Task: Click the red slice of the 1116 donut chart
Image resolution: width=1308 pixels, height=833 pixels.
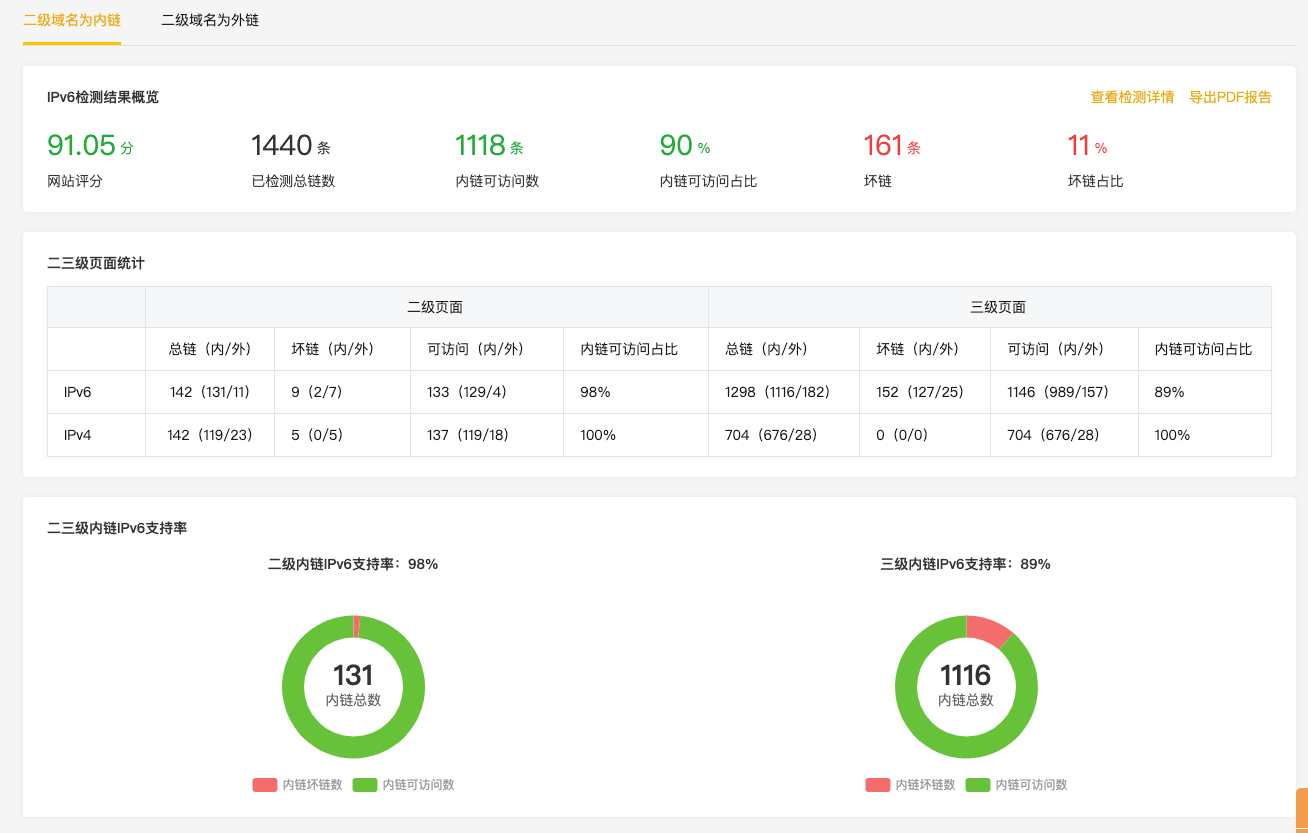Action: 988,630
